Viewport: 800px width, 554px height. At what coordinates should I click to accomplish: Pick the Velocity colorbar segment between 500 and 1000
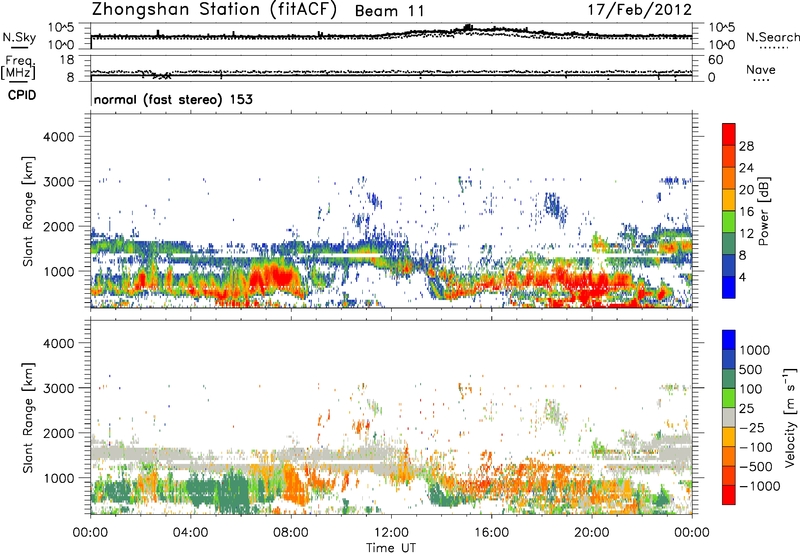729,360
